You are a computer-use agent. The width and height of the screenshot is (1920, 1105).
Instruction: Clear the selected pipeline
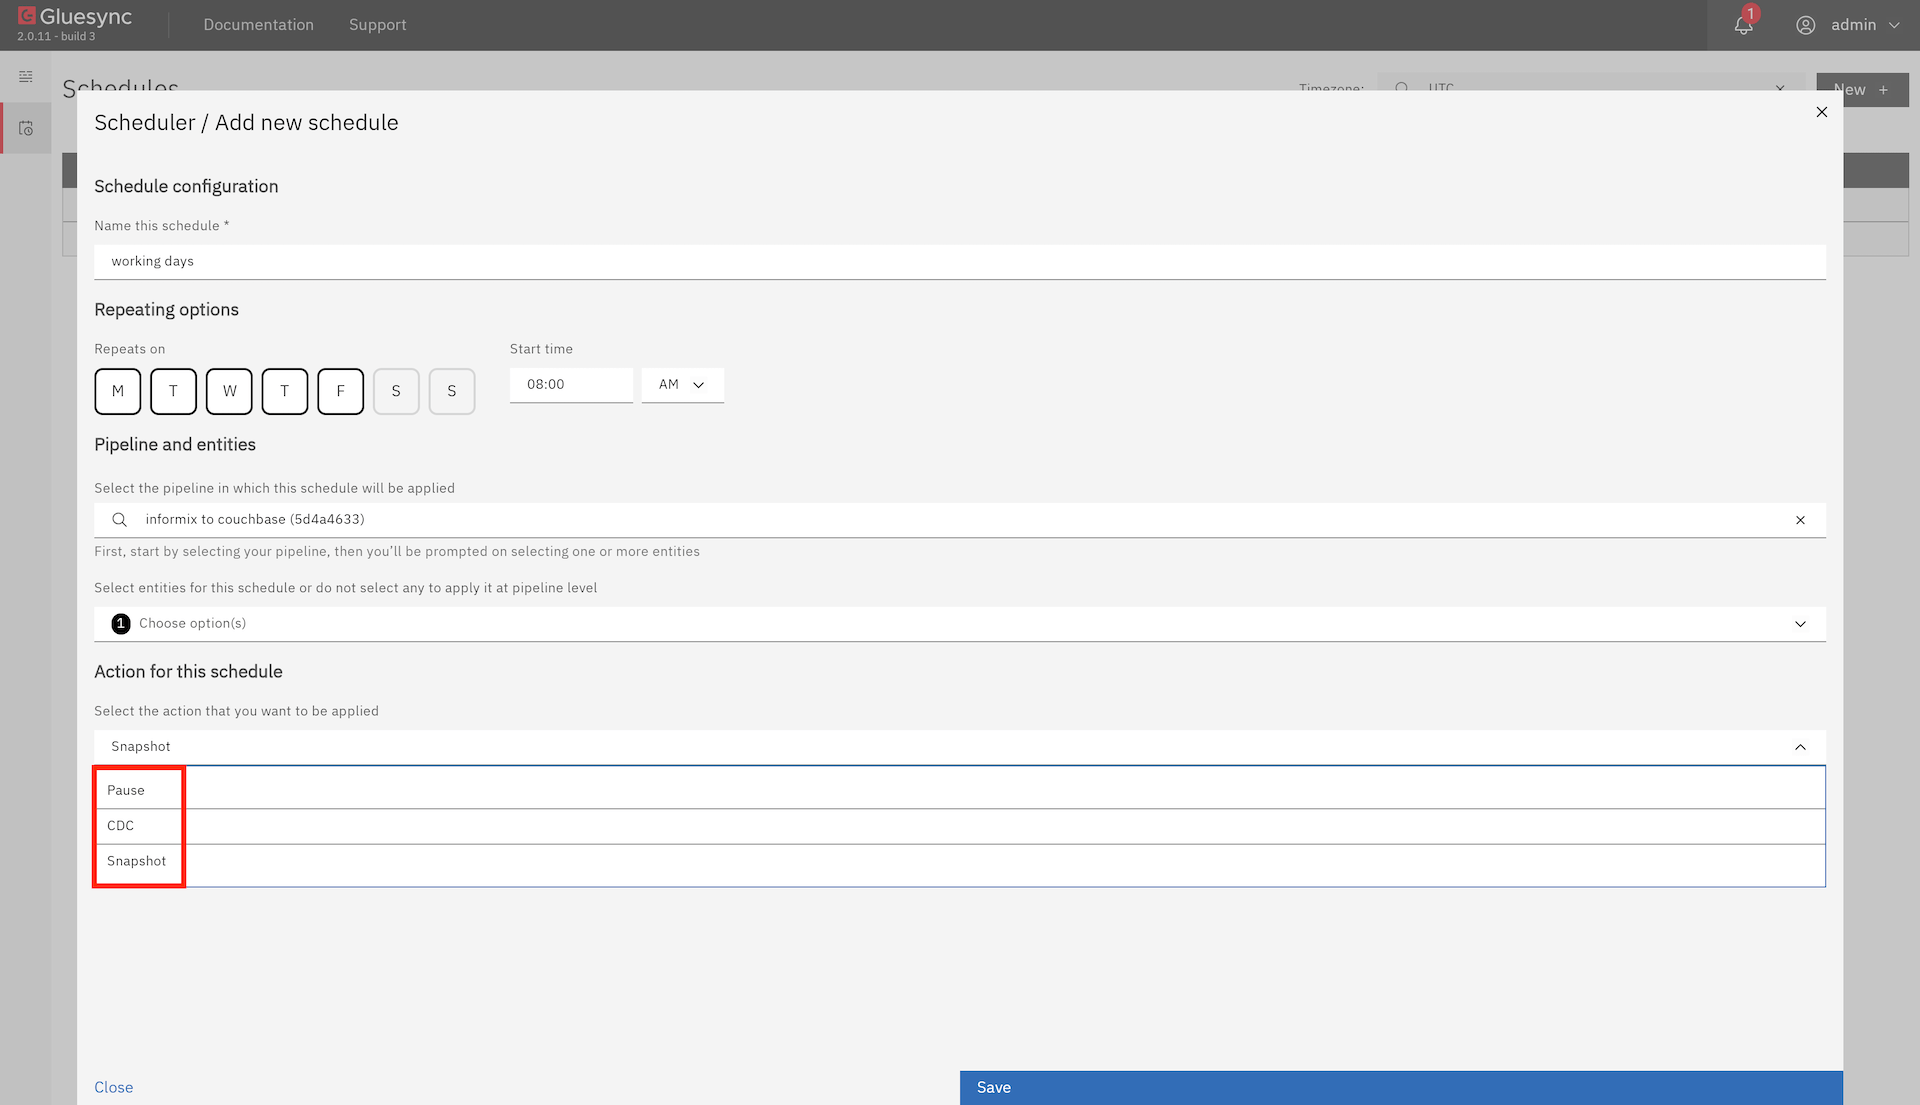[1800, 520]
